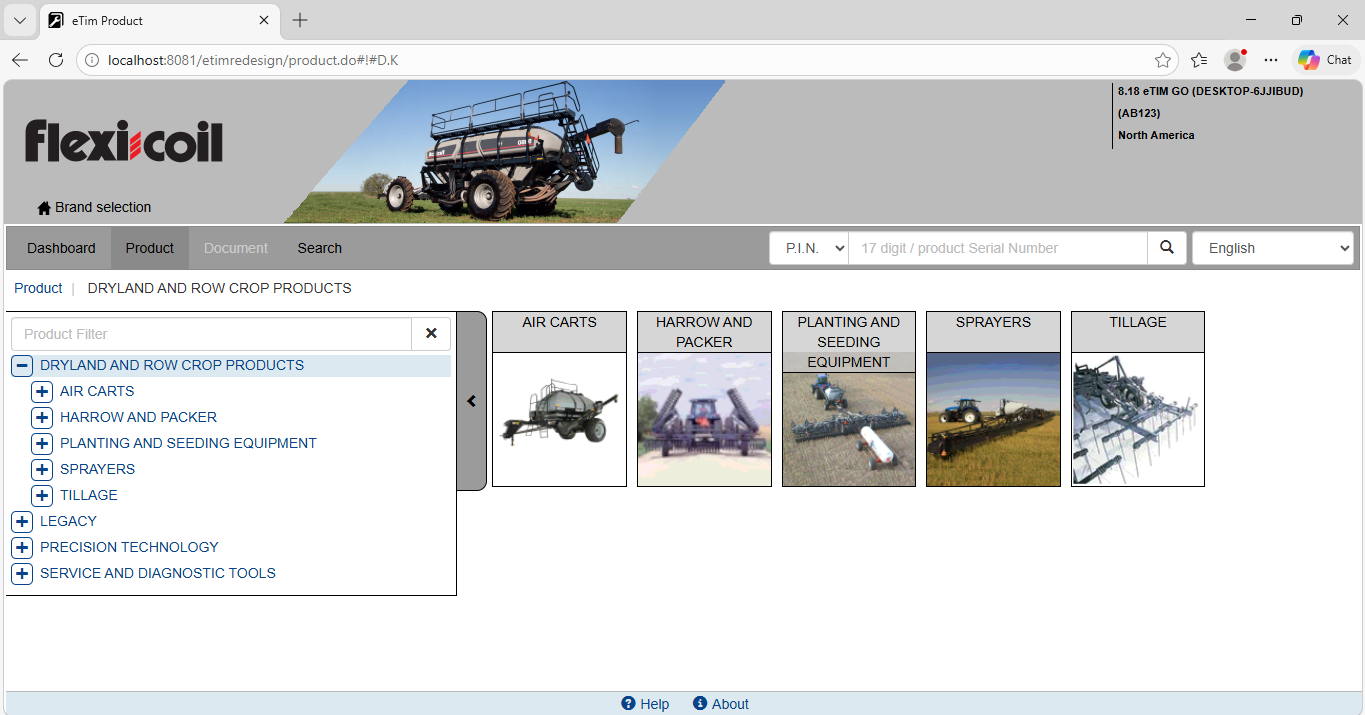
Task: Open the P.I.N. search type dropdown
Action: (x=809, y=248)
